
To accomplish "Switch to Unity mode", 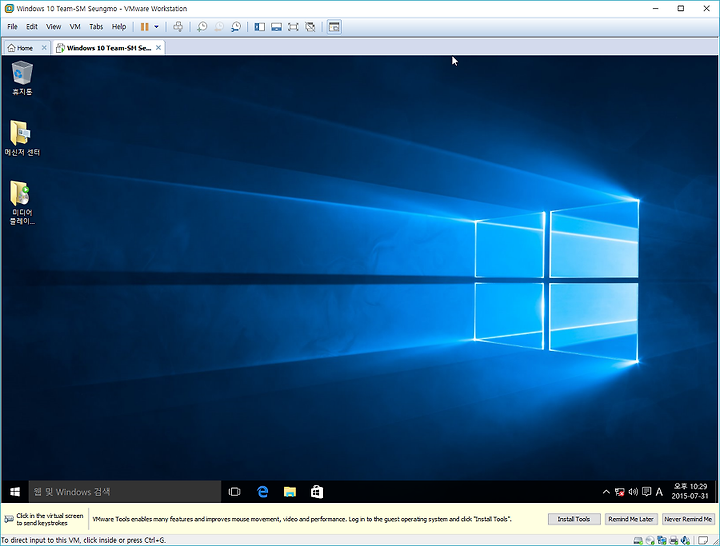I will (310, 27).
